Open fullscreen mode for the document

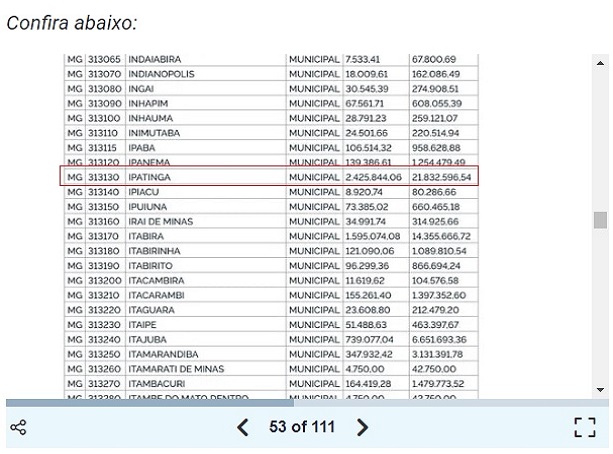coord(585,428)
